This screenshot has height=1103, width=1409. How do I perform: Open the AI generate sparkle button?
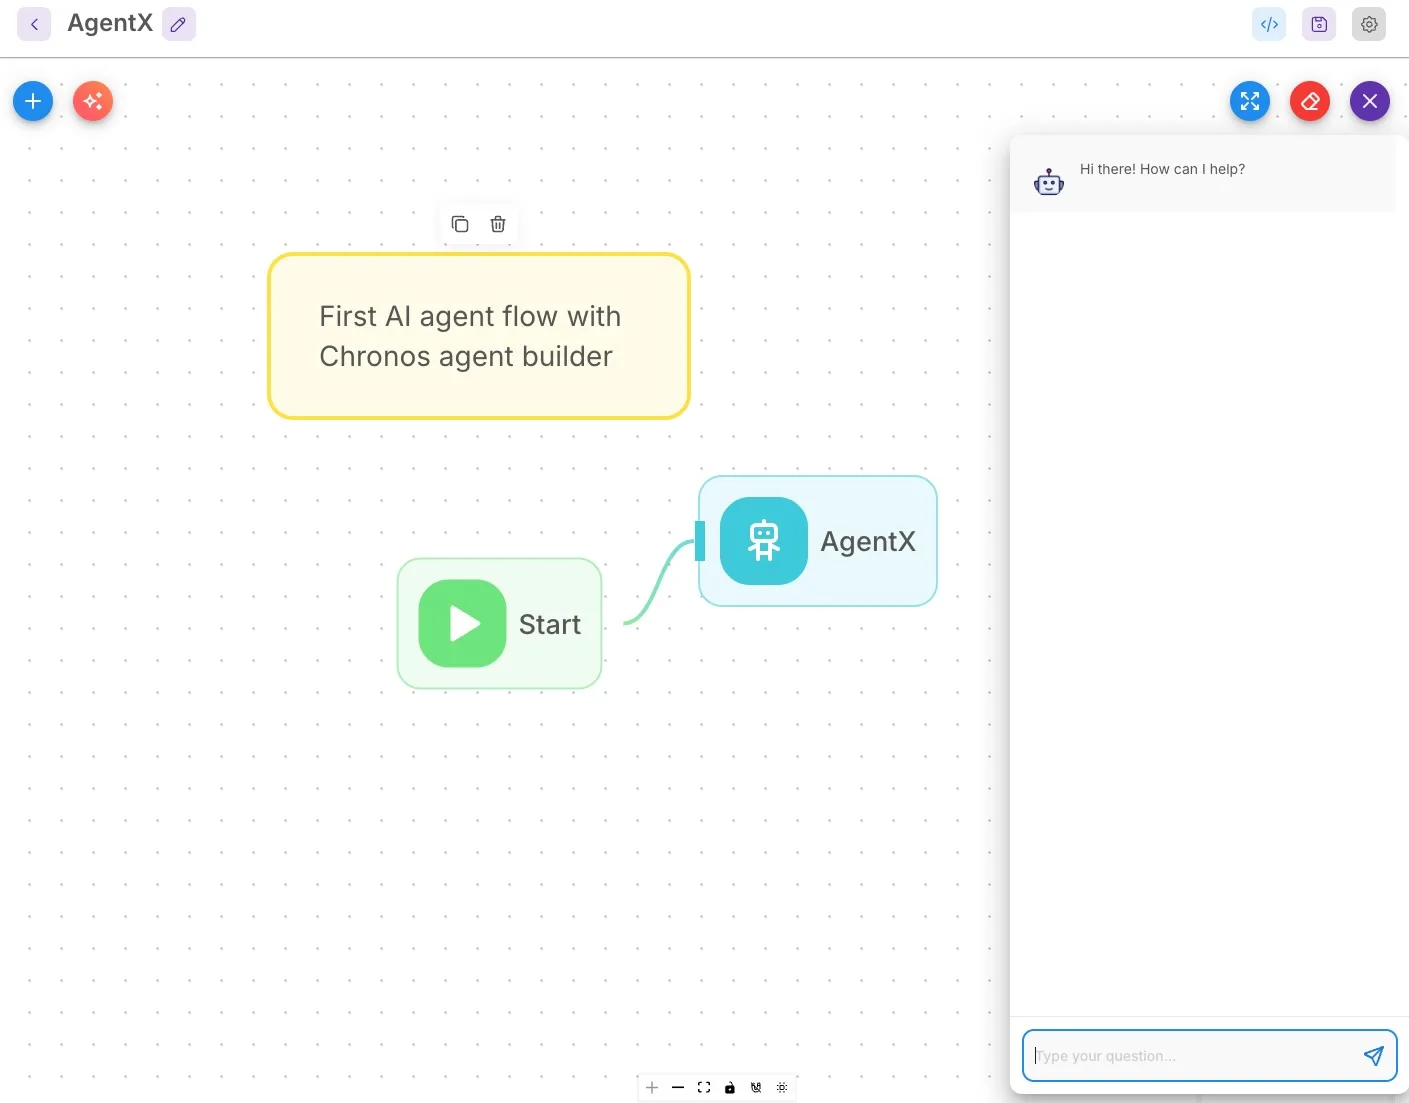pos(93,101)
